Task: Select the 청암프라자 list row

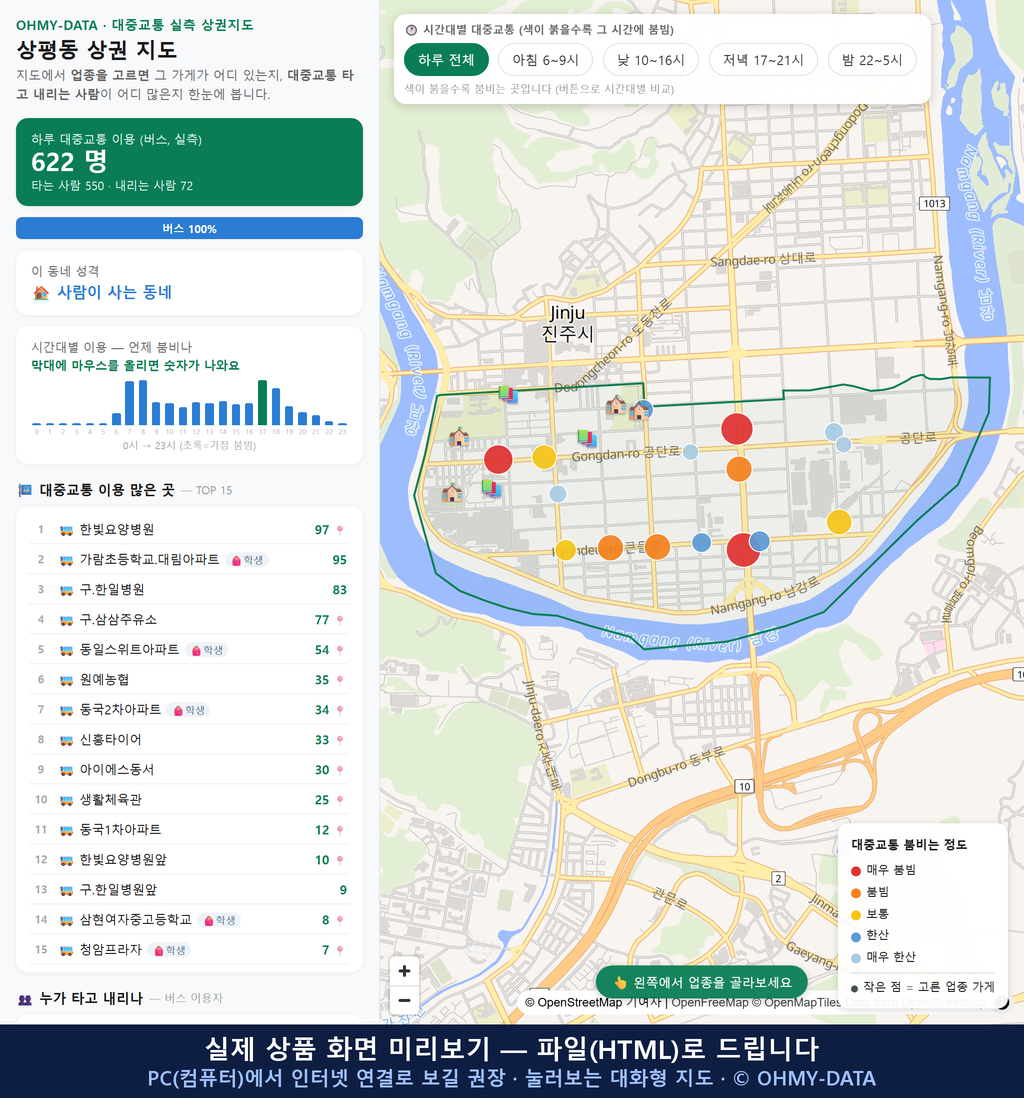Action: pos(189,950)
